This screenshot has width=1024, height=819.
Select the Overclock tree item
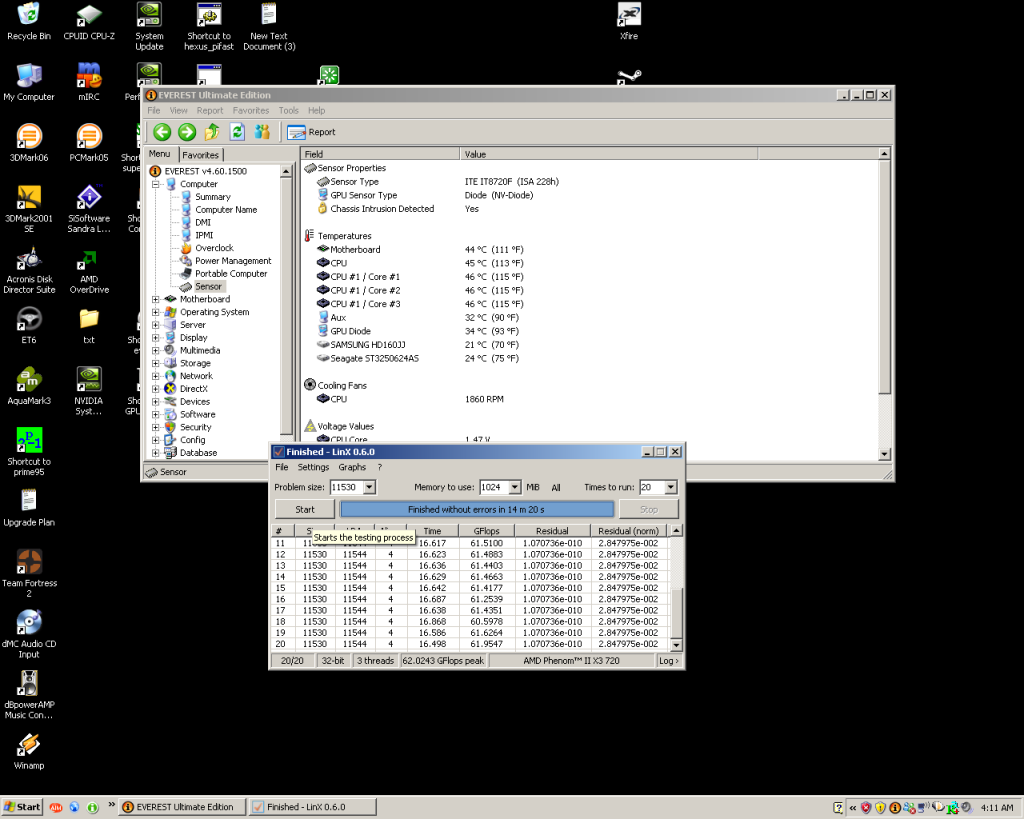tap(214, 248)
